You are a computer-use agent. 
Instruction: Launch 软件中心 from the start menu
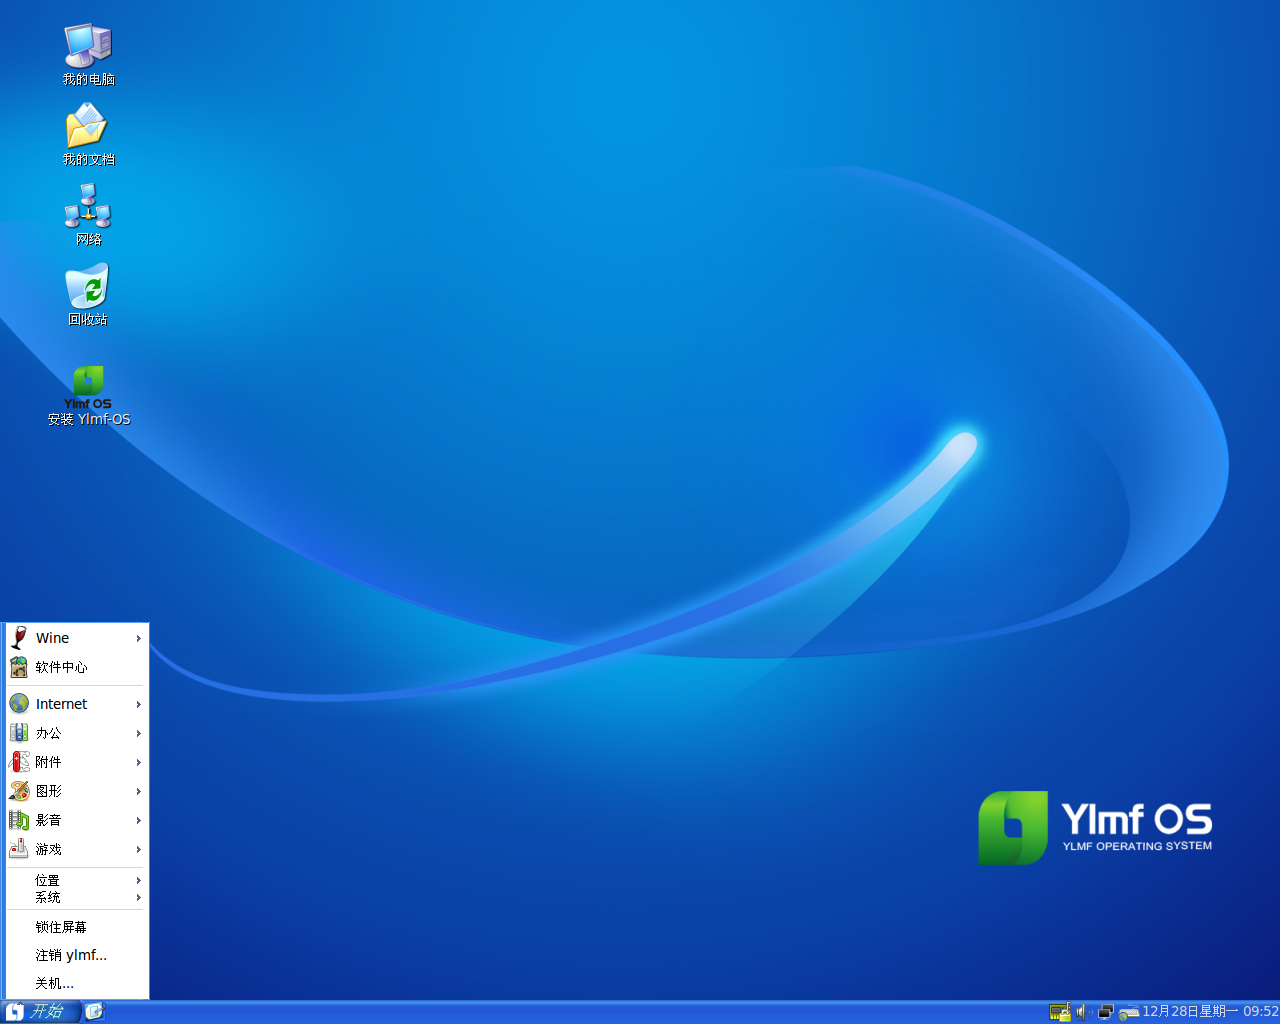[77, 667]
